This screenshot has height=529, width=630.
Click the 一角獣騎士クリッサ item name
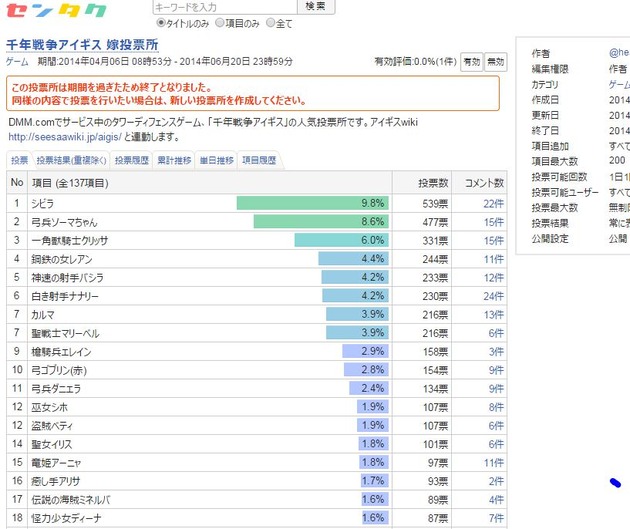(70, 241)
